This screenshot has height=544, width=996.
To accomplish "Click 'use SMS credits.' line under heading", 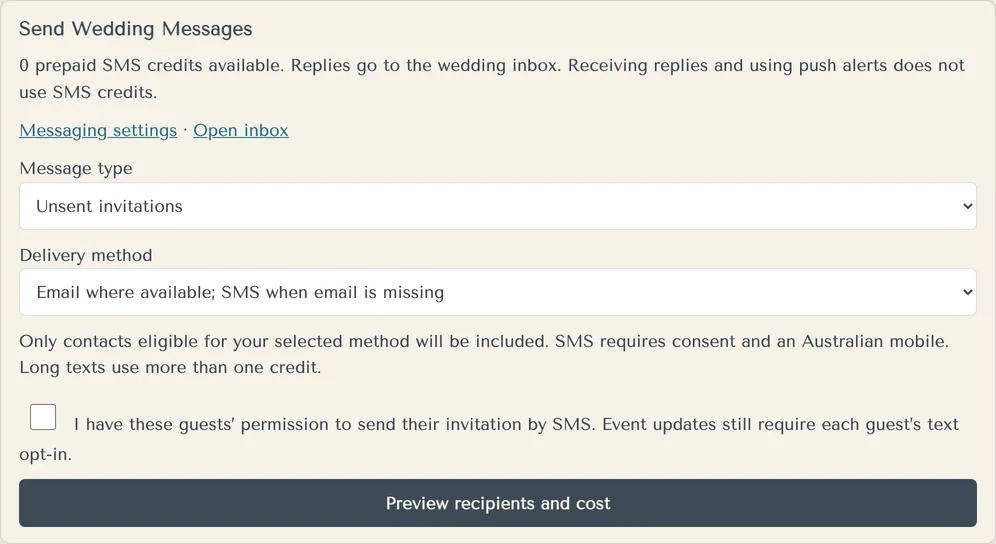I will click(x=88, y=92).
